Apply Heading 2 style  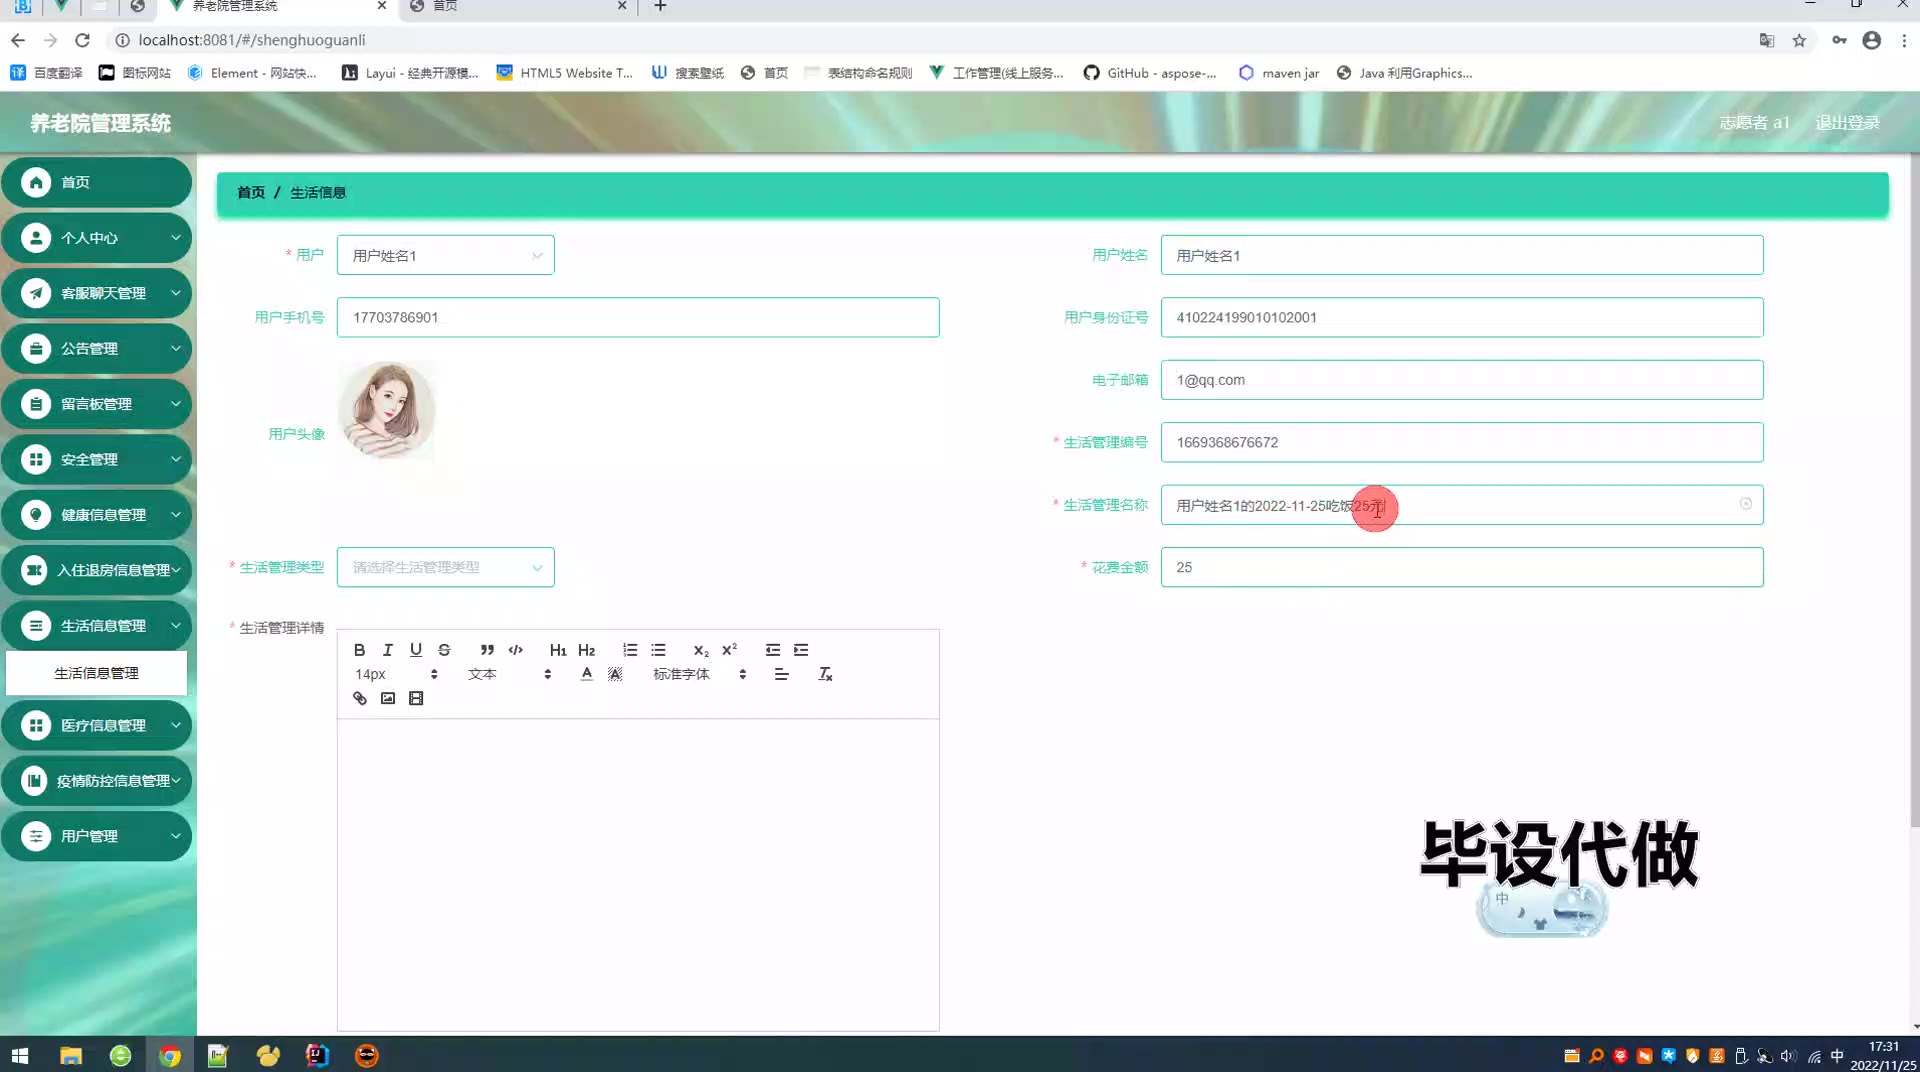click(x=587, y=650)
